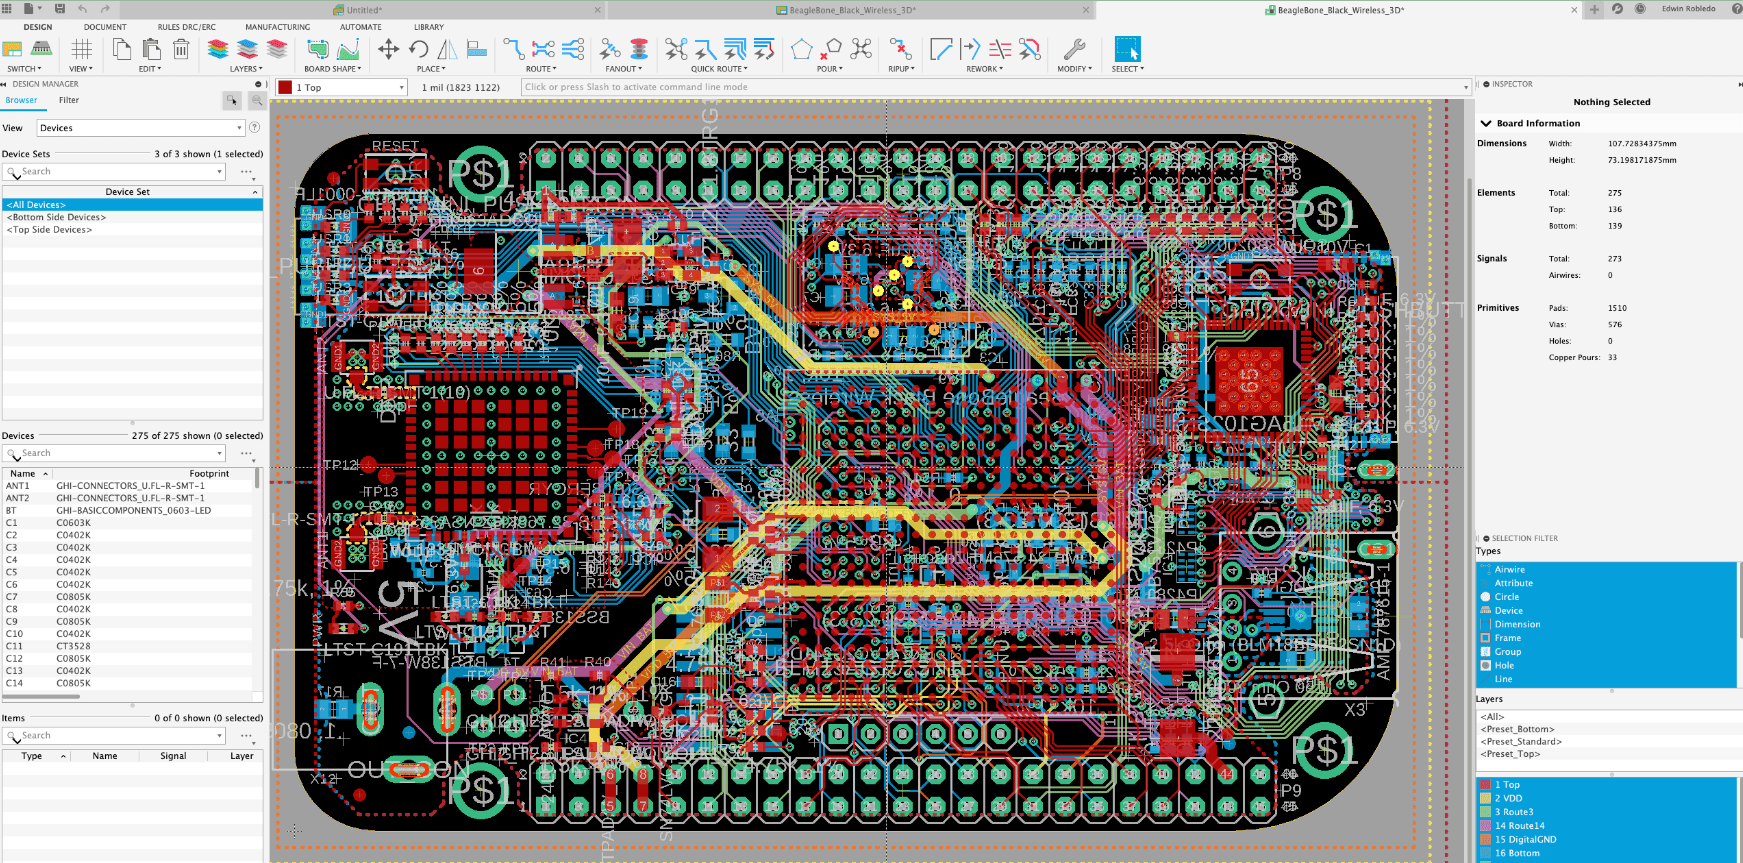Open the View Devices dropdown
Viewport: 1743px width, 863px height.
coord(140,128)
